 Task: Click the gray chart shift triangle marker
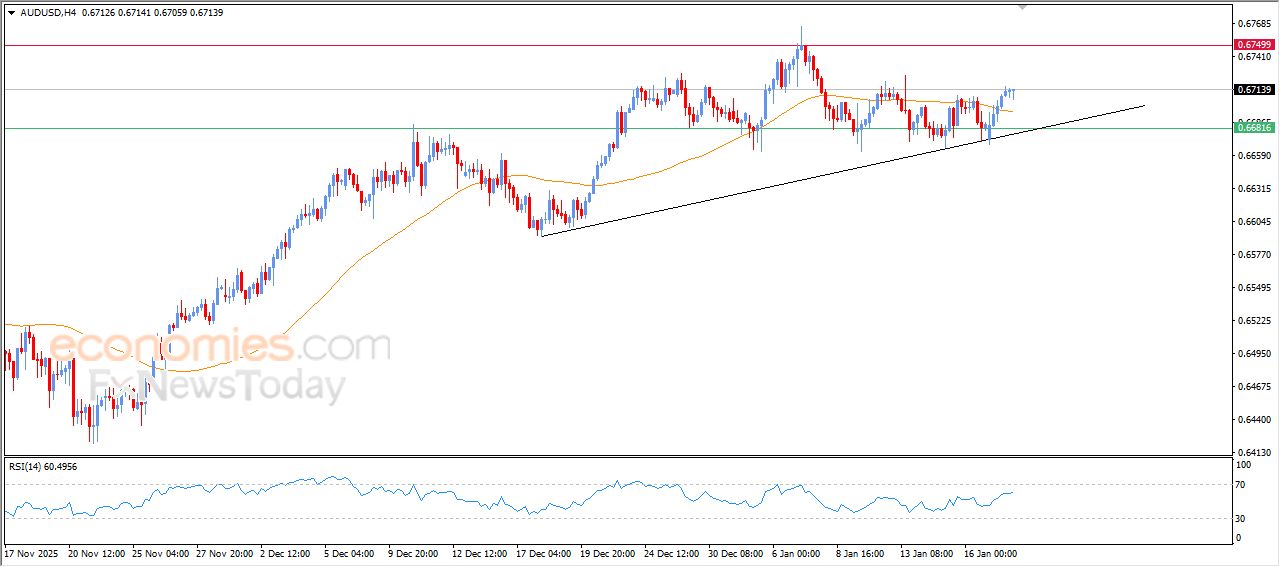[x=1022, y=6]
